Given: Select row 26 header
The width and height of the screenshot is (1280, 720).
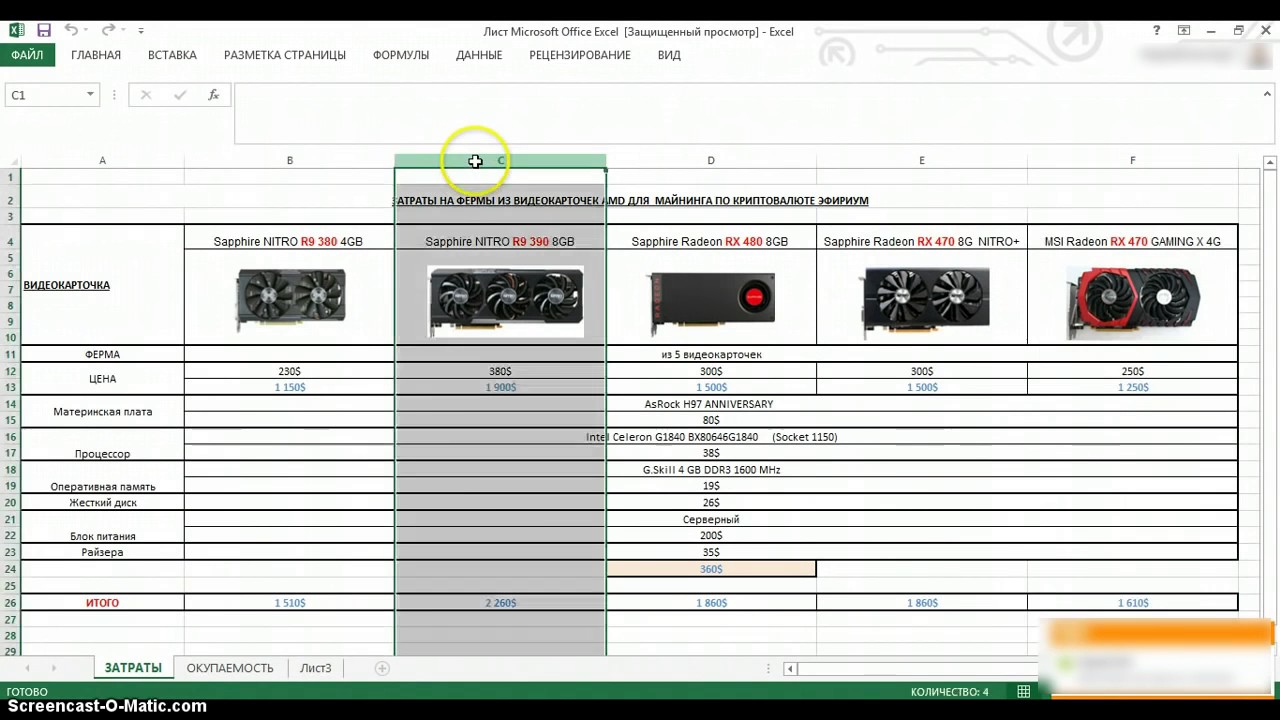Looking at the screenshot, I should [10, 603].
